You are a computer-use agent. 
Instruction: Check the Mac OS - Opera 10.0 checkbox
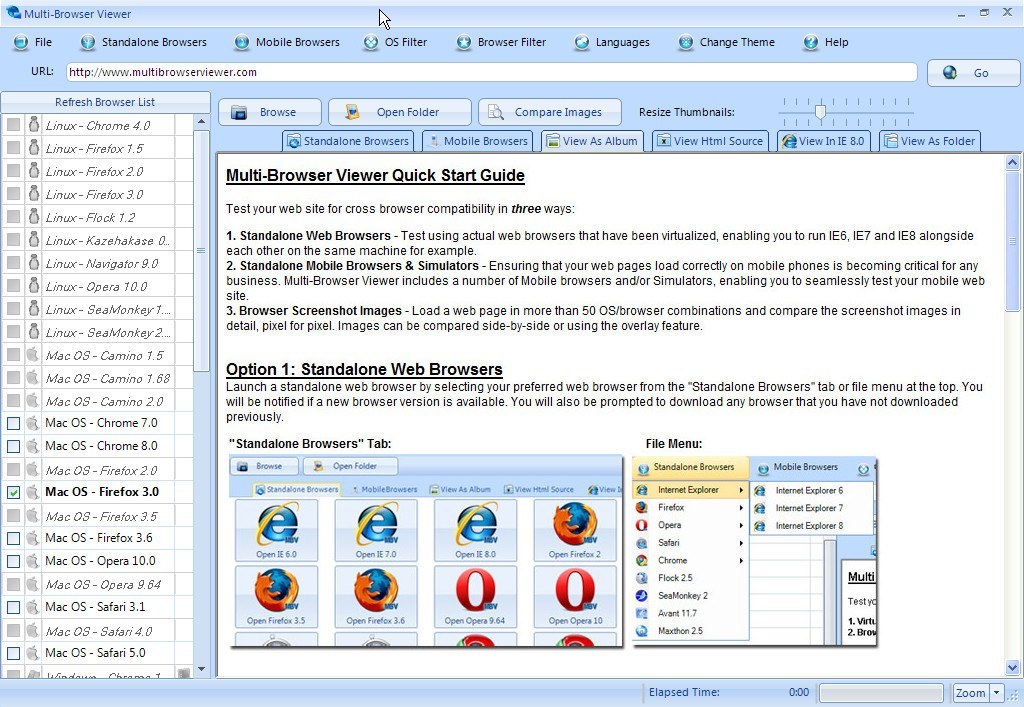(x=13, y=561)
